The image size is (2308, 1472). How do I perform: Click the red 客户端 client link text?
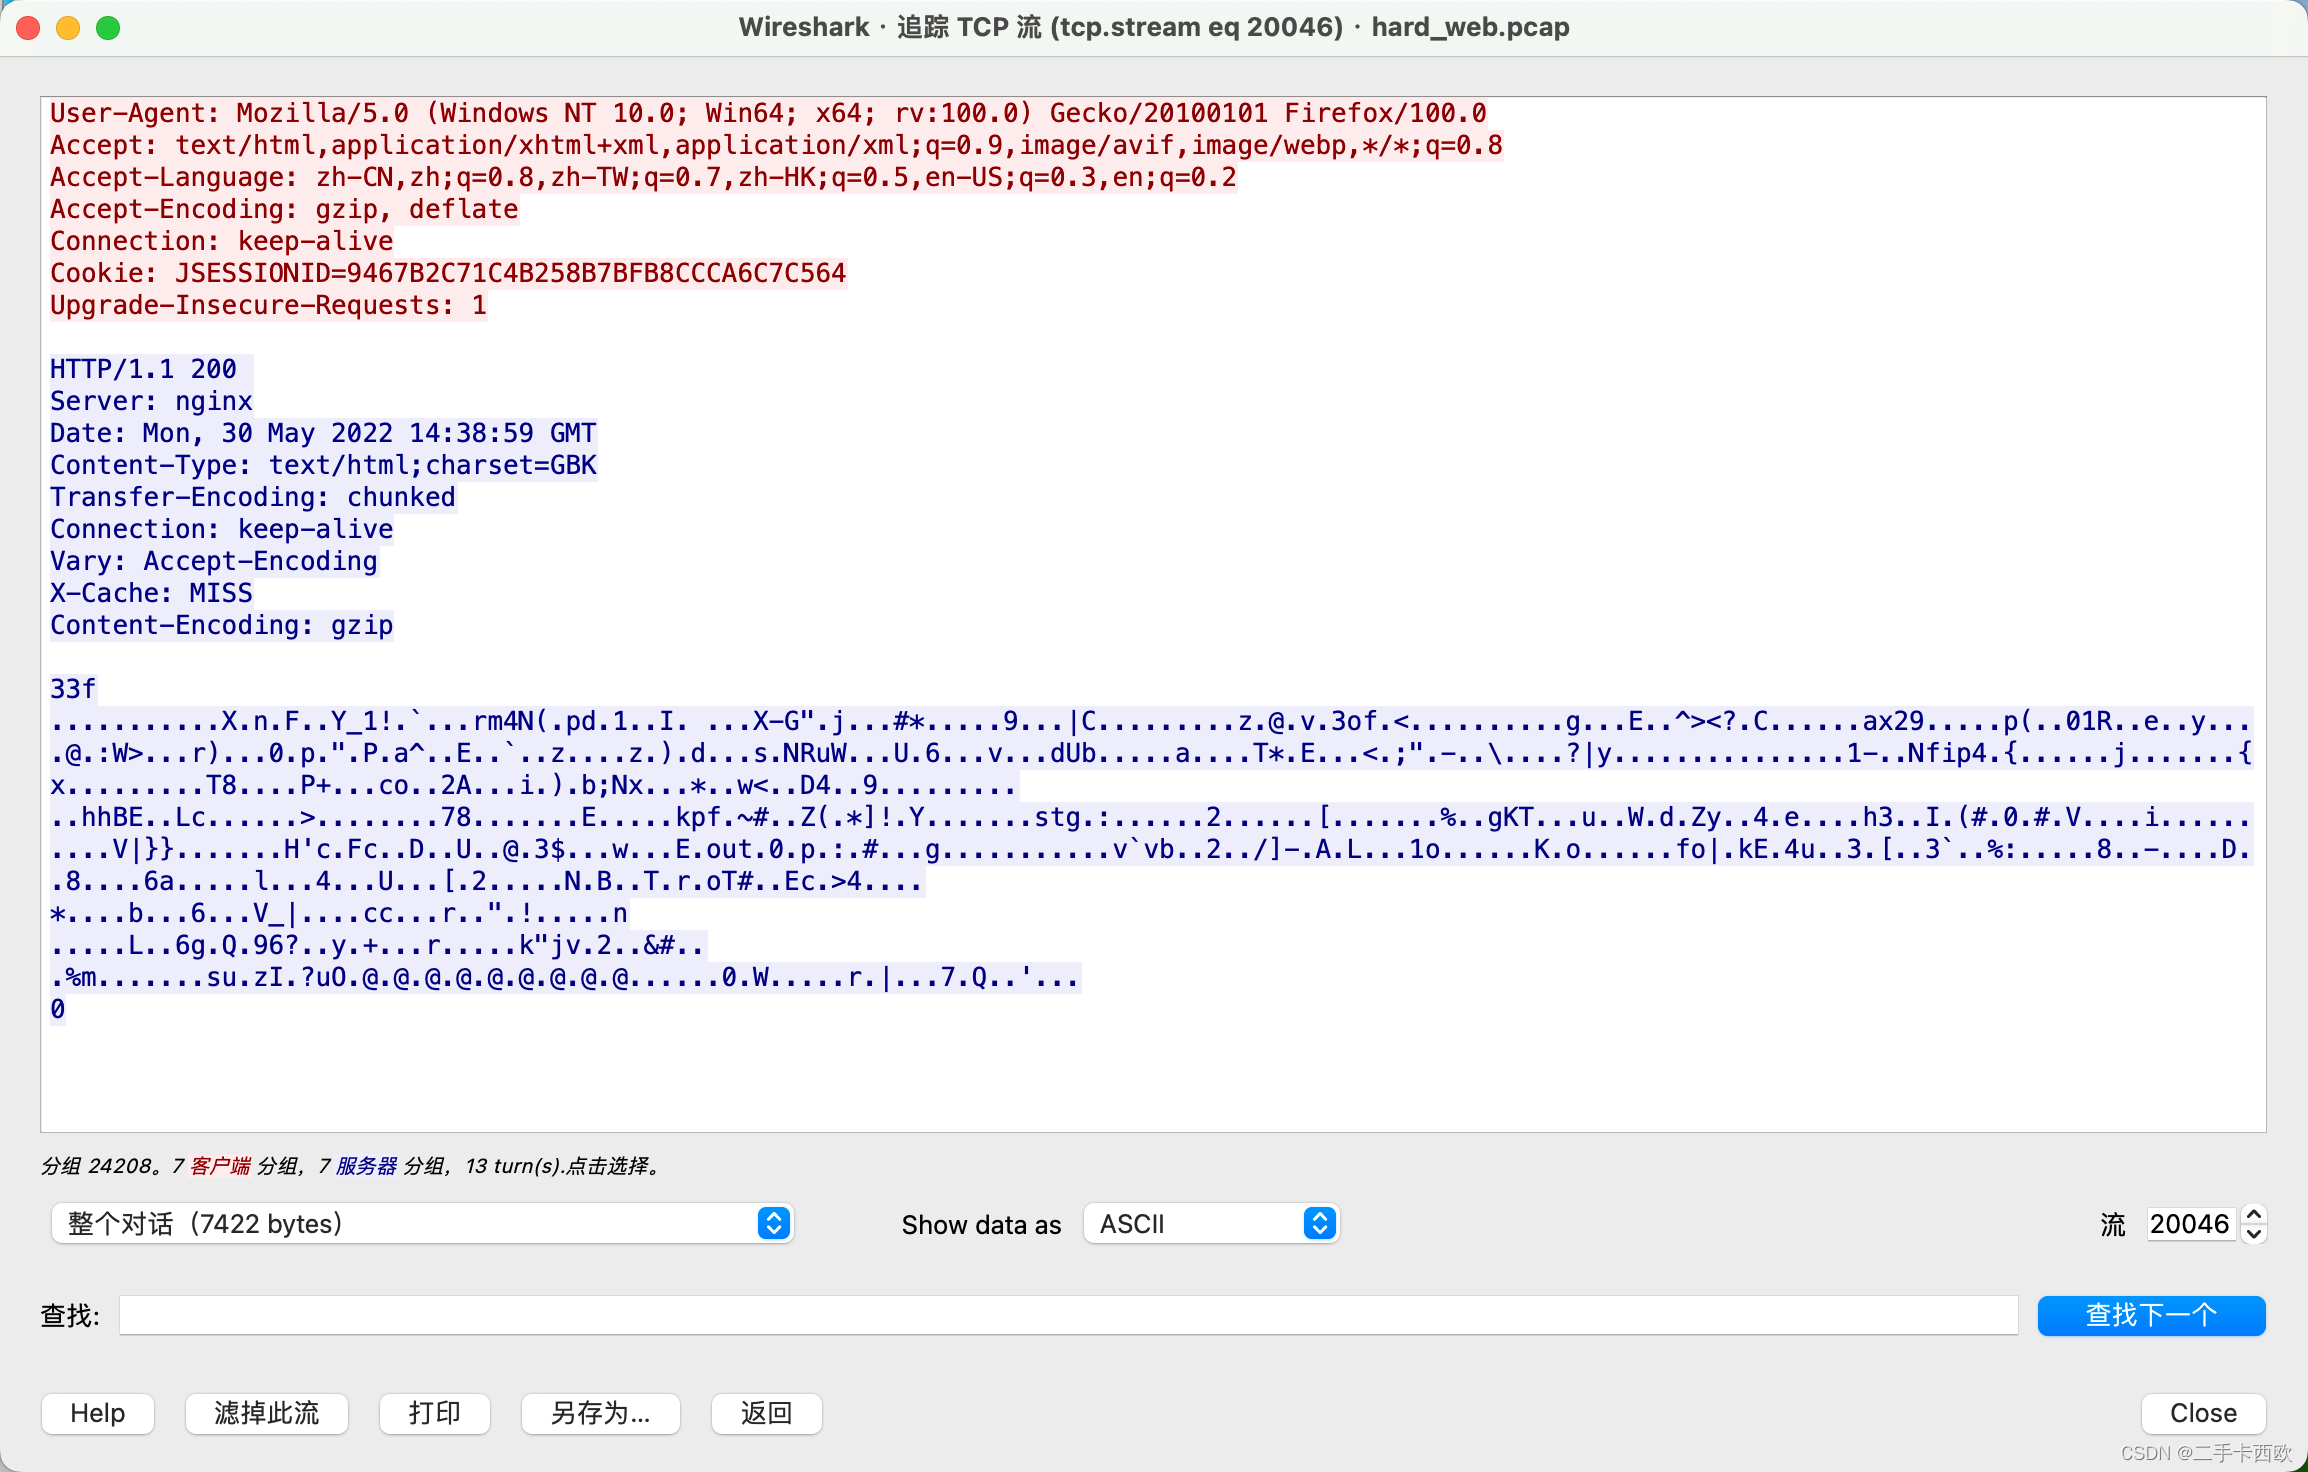(x=220, y=1166)
